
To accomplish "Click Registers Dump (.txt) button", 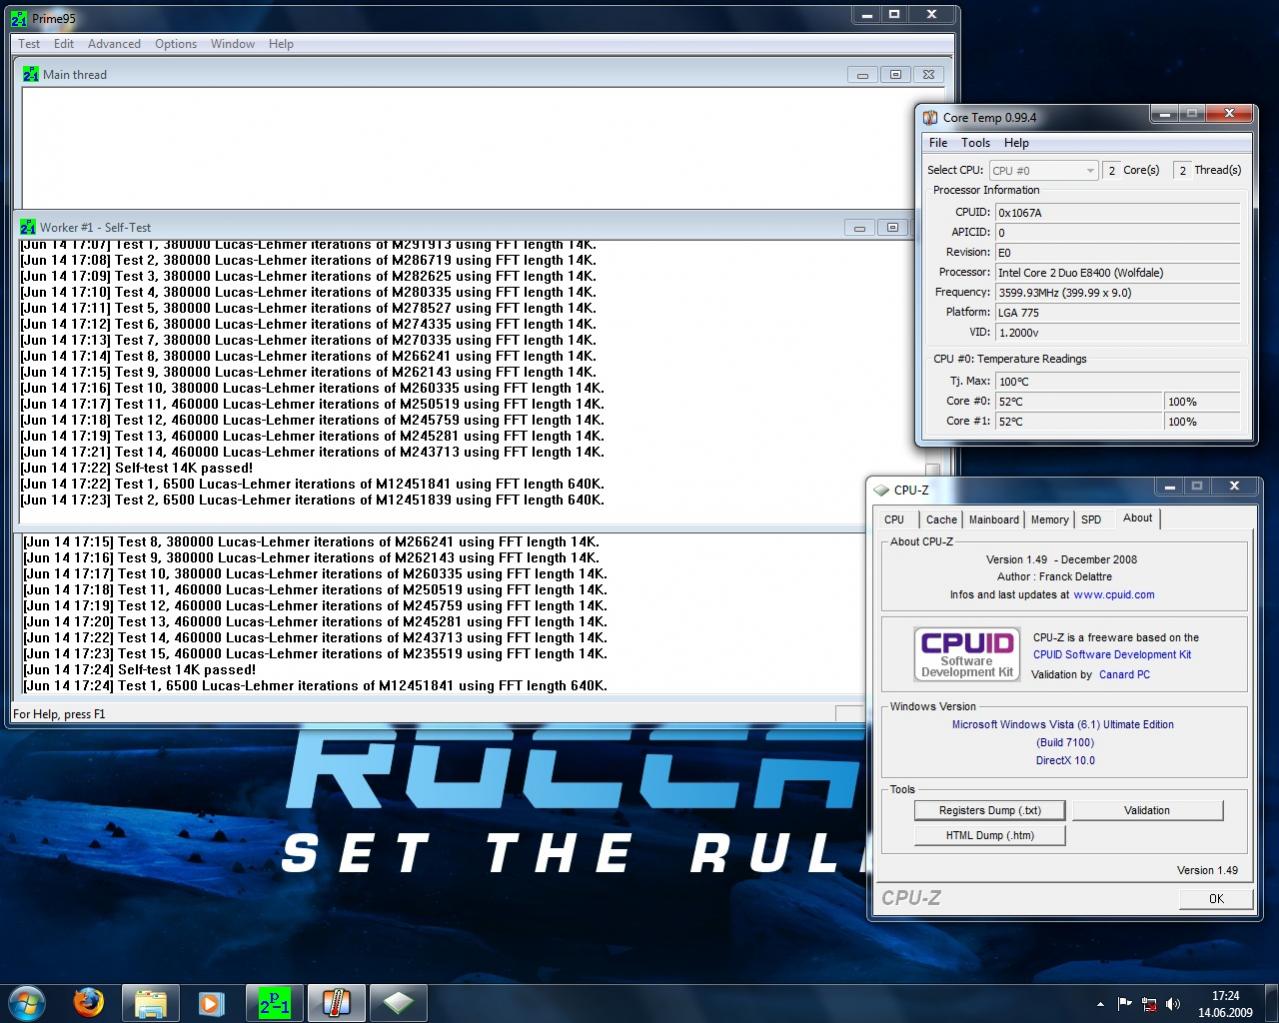I will (x=990, y=810).
